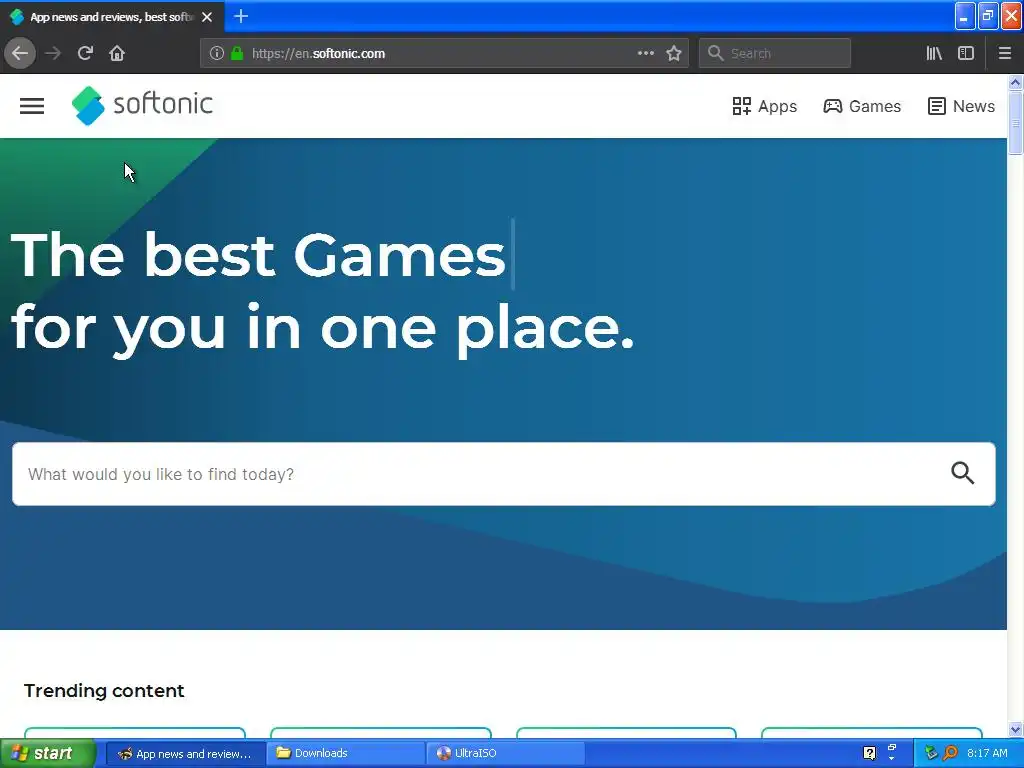Screen dimensions: 1024x768
Task: Open page actions three-dot menu
Action: [x=645, y=53]
